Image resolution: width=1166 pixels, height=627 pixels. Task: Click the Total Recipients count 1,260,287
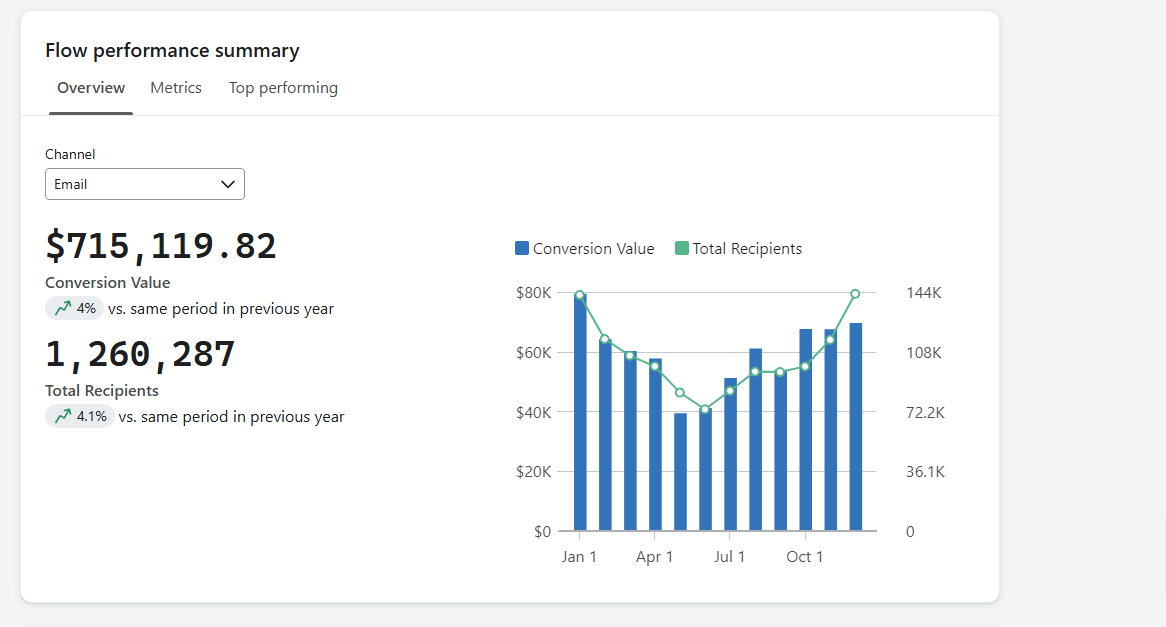[x=140, y=354]
